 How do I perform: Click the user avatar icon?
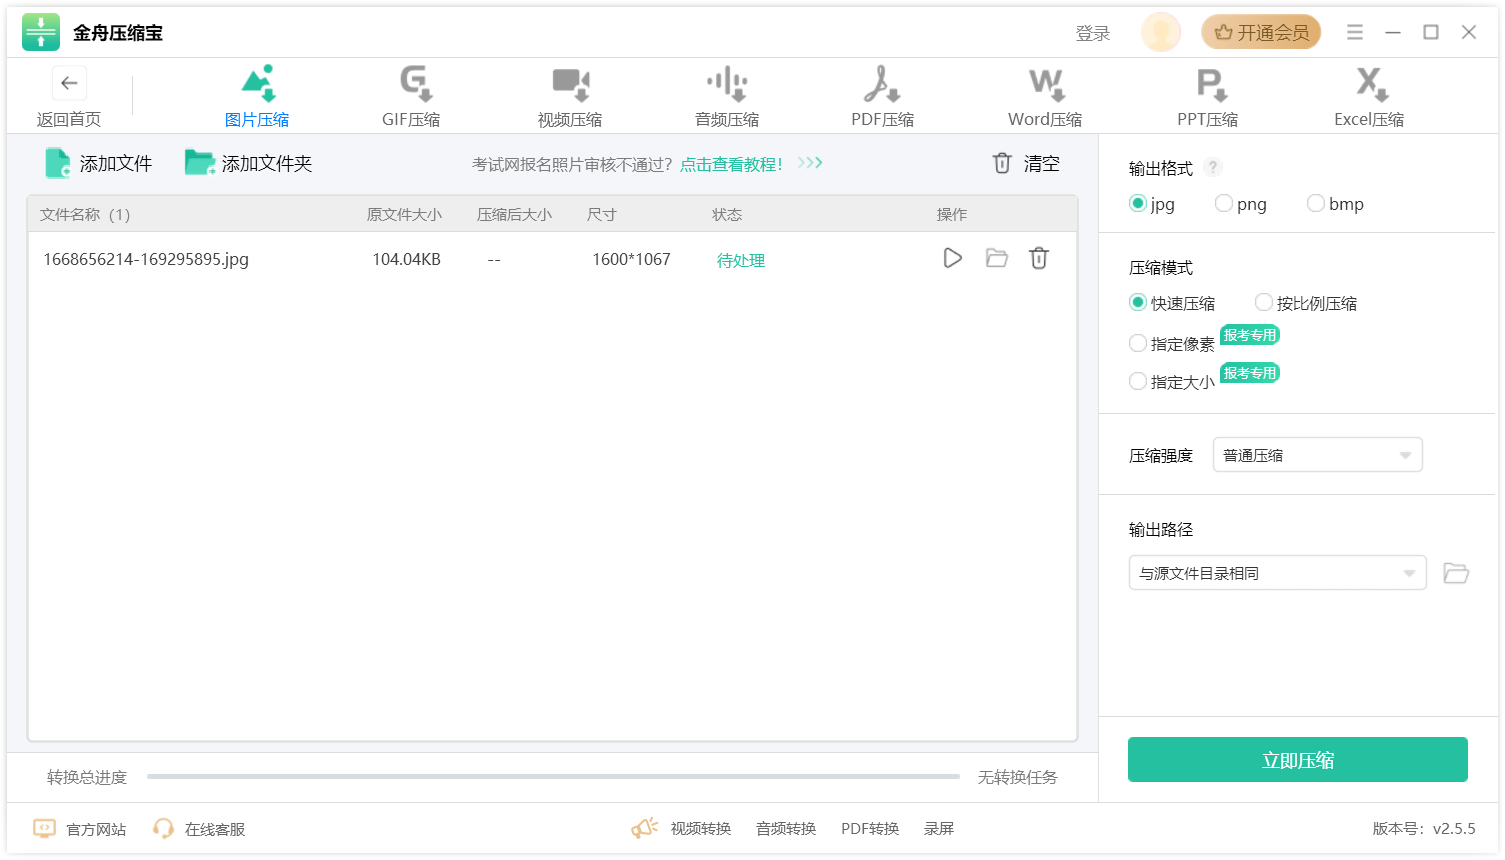[x=1161, y=32]
